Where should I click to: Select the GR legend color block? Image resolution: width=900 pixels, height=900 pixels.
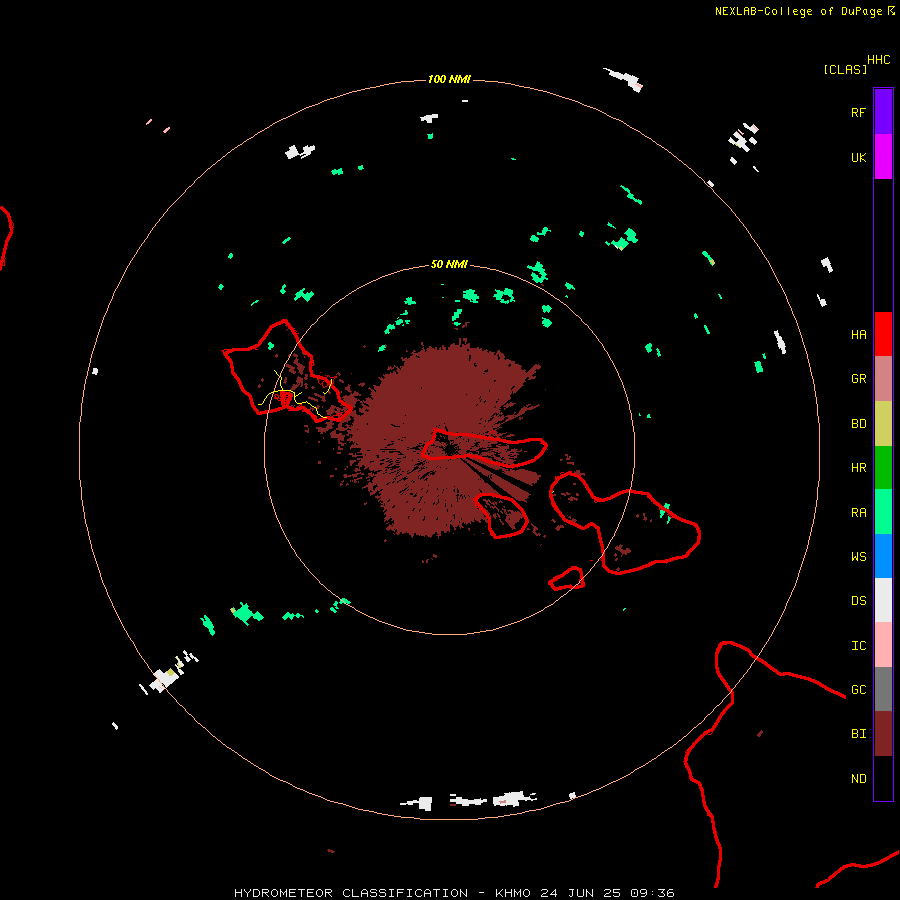pos(883,379)
